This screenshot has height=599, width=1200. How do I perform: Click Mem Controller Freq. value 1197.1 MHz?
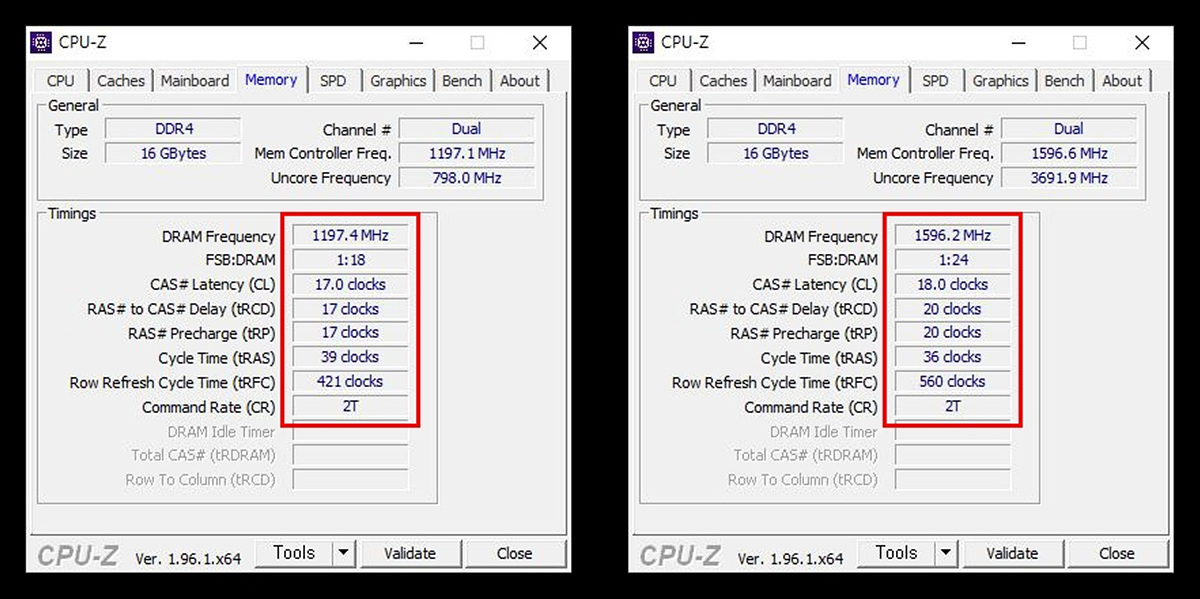[x=466, y=153]
